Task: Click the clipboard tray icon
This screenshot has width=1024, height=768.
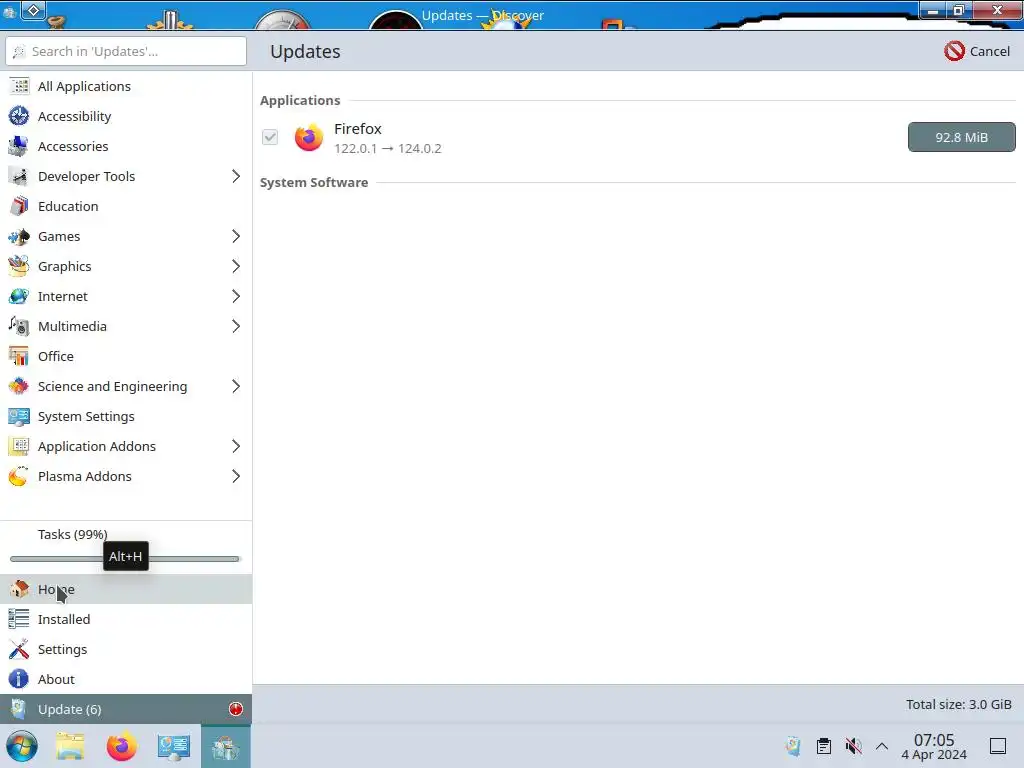Action: pos(824,746)
